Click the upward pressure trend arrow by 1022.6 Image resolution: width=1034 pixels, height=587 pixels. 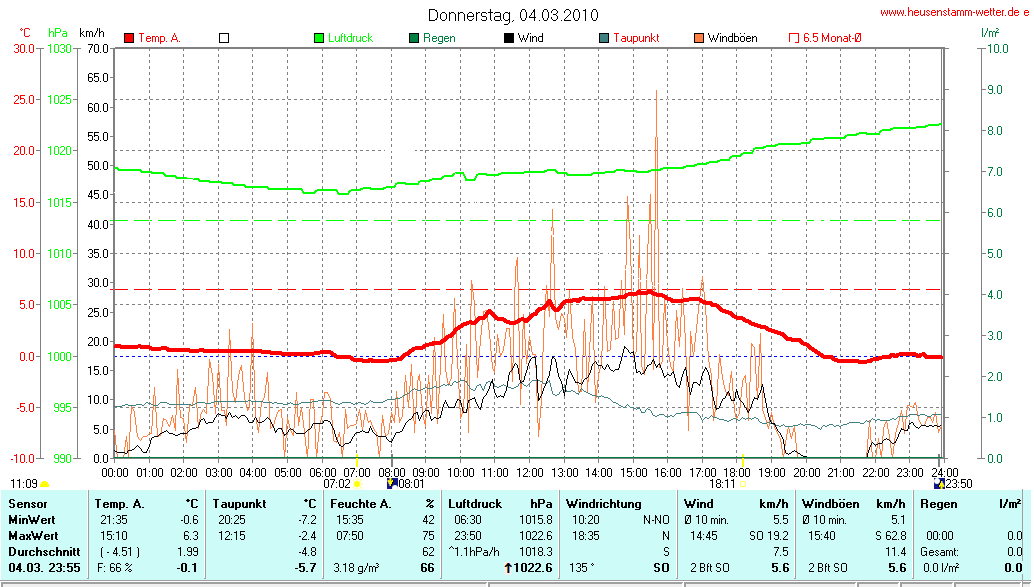[507, 568]
